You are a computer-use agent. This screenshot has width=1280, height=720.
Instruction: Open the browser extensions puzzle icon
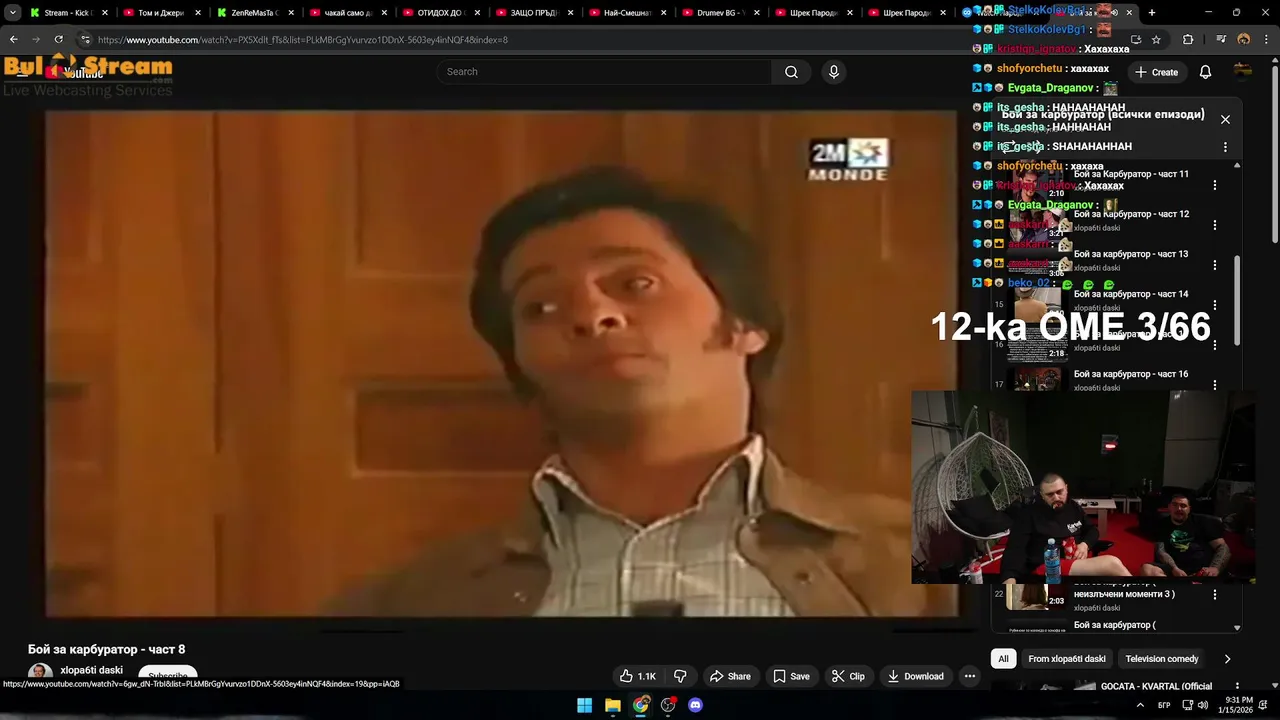(1188, 40)
